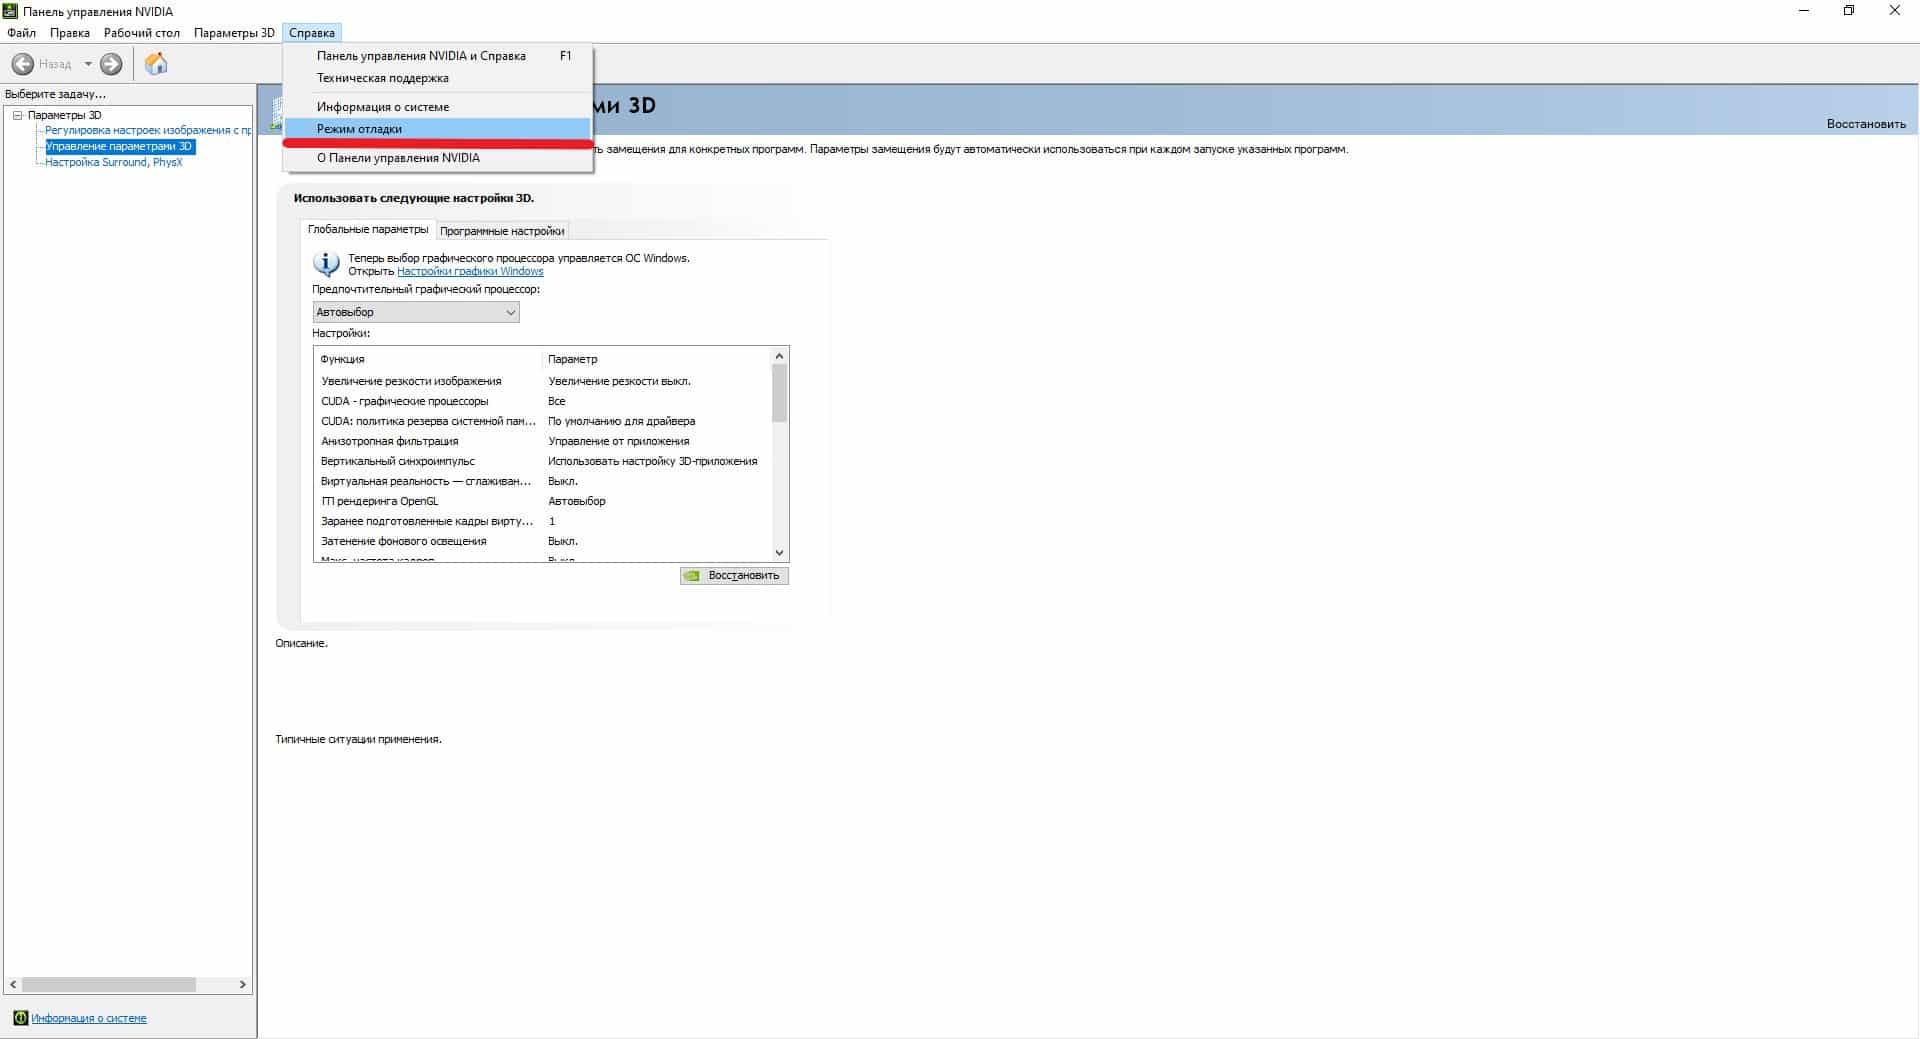Open the Автовыбор GPU dropdown
Image resolution: width=1920 pixels, height=1039 pixels.
pos(416,312)
